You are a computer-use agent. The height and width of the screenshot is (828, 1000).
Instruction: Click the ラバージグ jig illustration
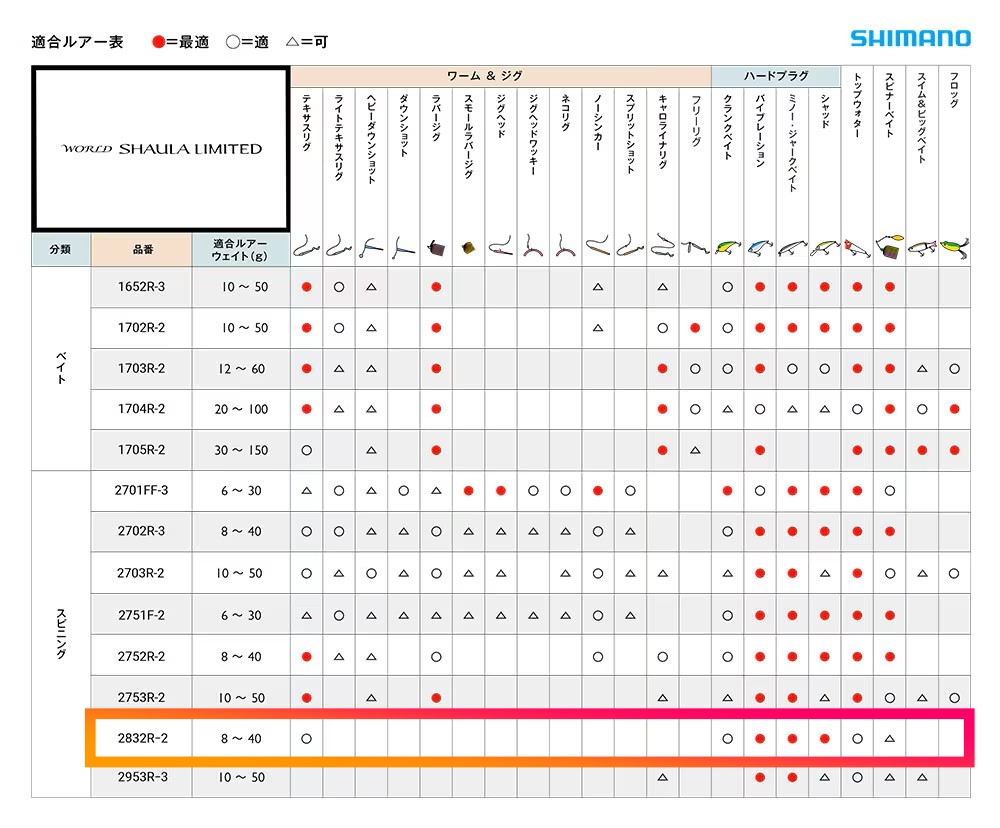point(436,248)
